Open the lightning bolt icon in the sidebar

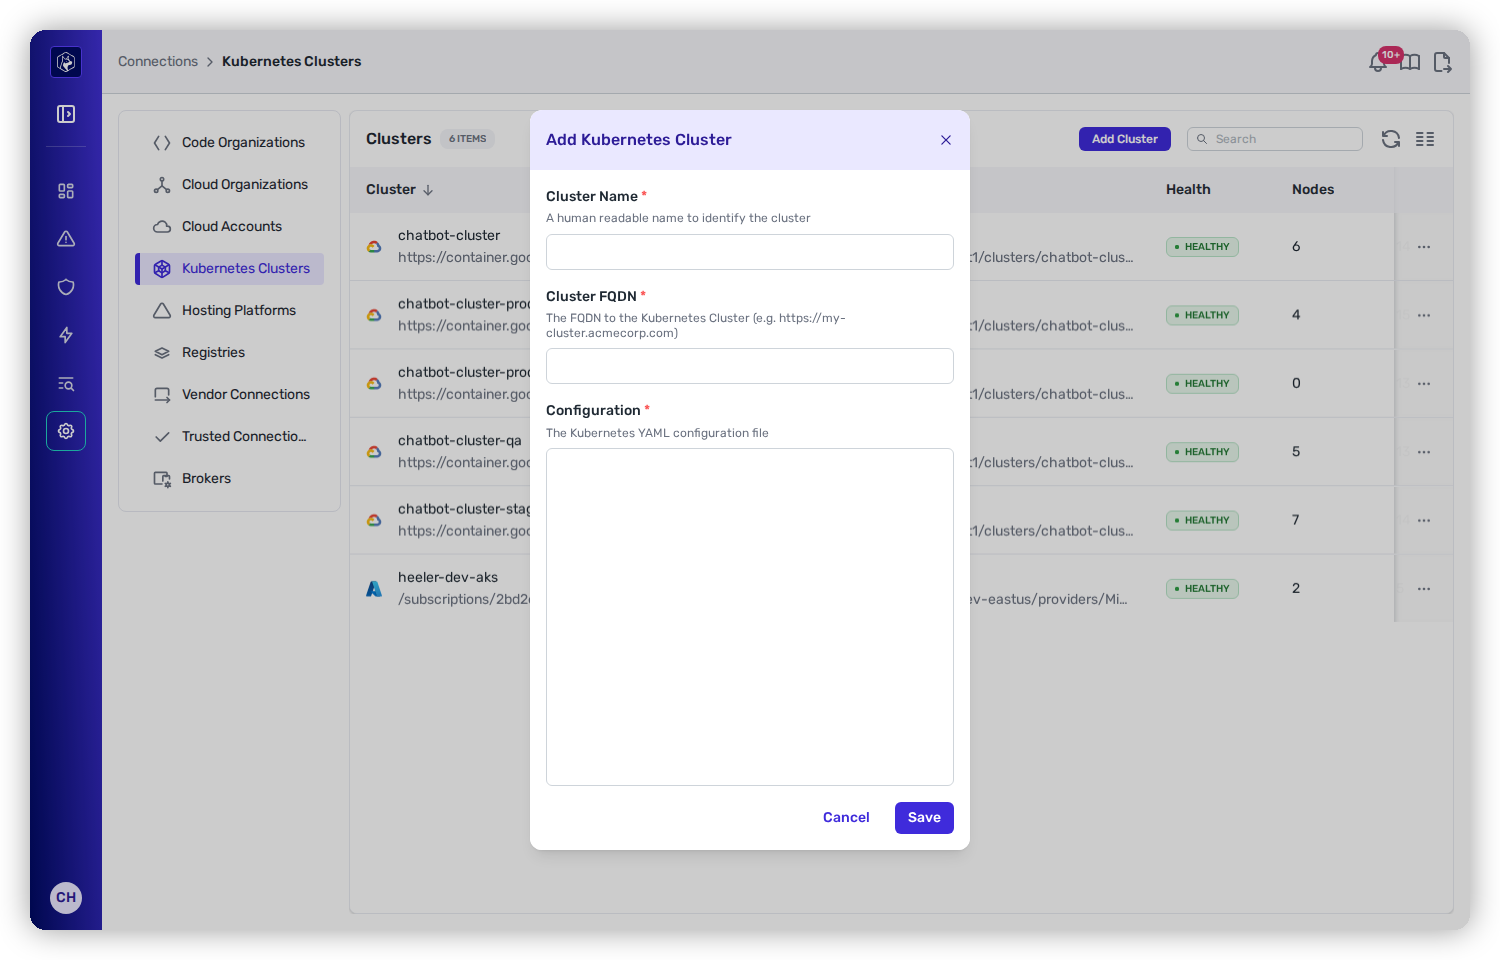[66, 335]
